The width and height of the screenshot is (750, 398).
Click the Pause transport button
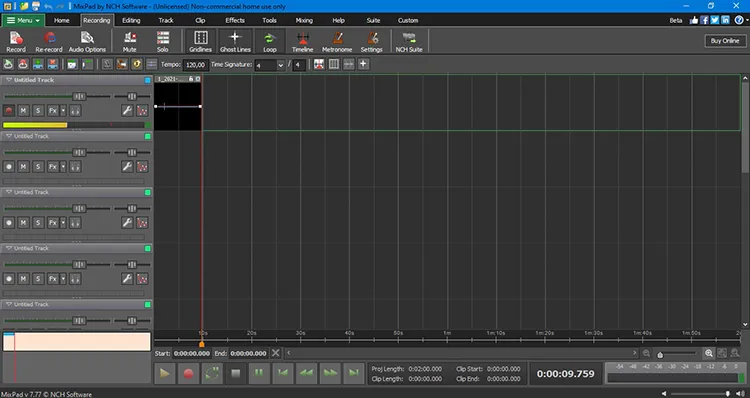259,374
